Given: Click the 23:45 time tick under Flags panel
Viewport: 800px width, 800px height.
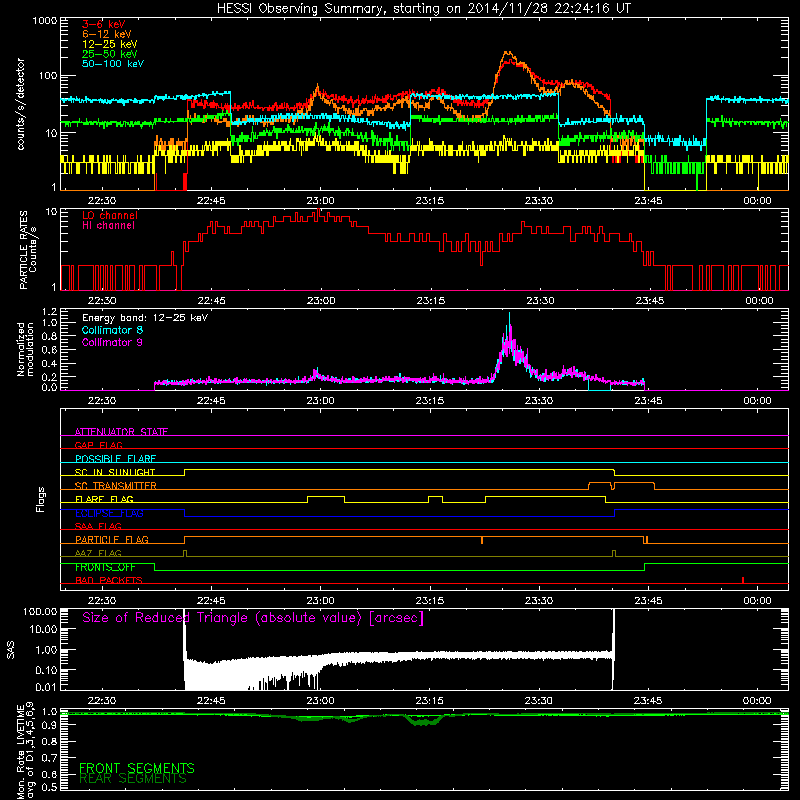Looking at the screenshot, I should click(648, 601).
